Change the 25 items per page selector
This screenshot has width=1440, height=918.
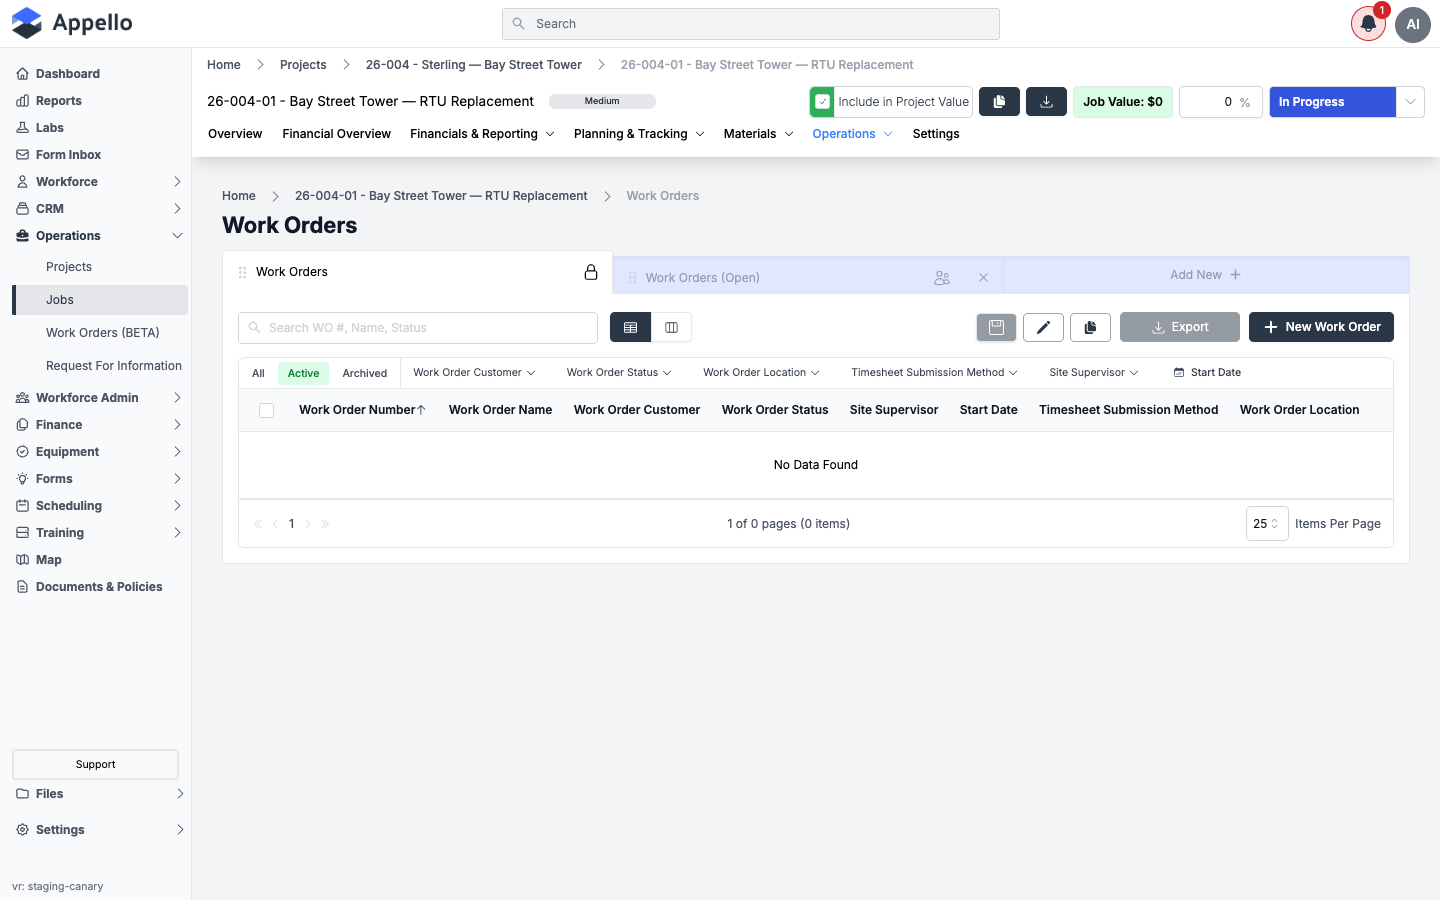(x=1267, y=524)
